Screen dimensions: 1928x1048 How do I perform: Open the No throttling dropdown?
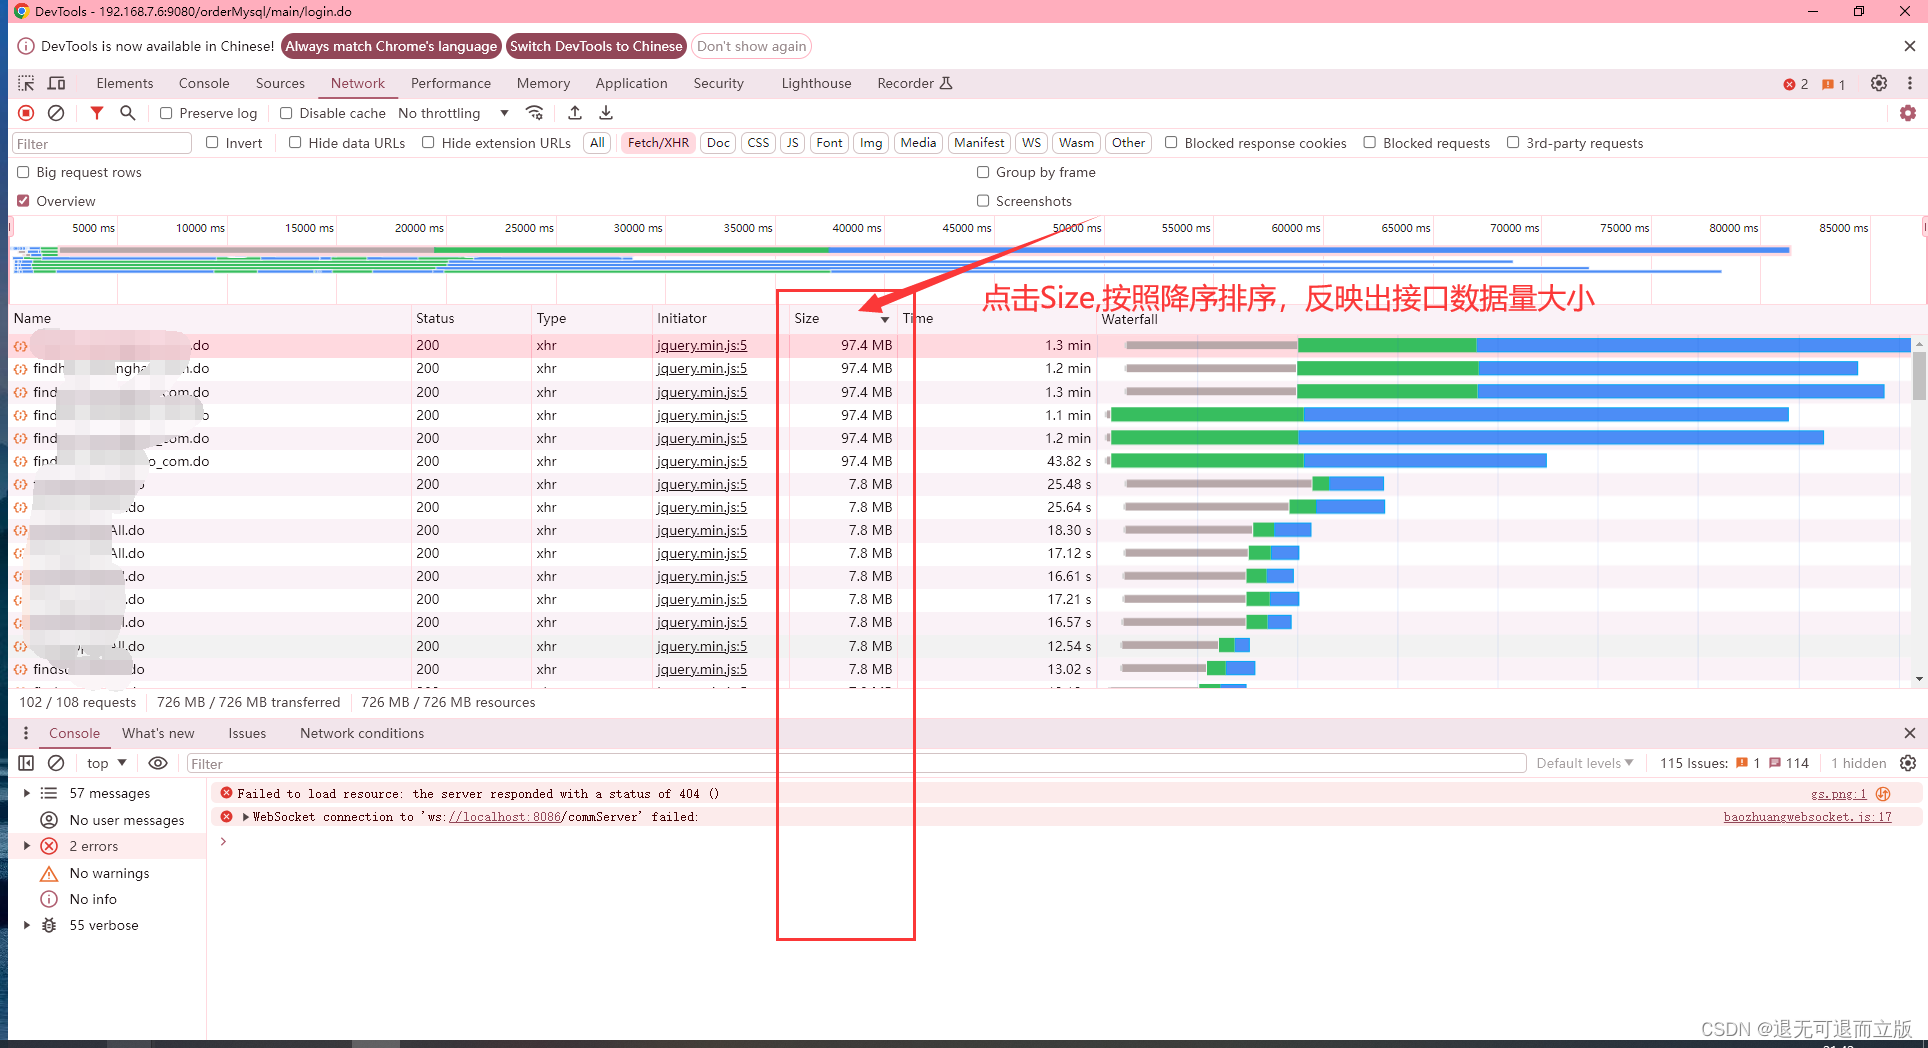click(x=454, y=113)
